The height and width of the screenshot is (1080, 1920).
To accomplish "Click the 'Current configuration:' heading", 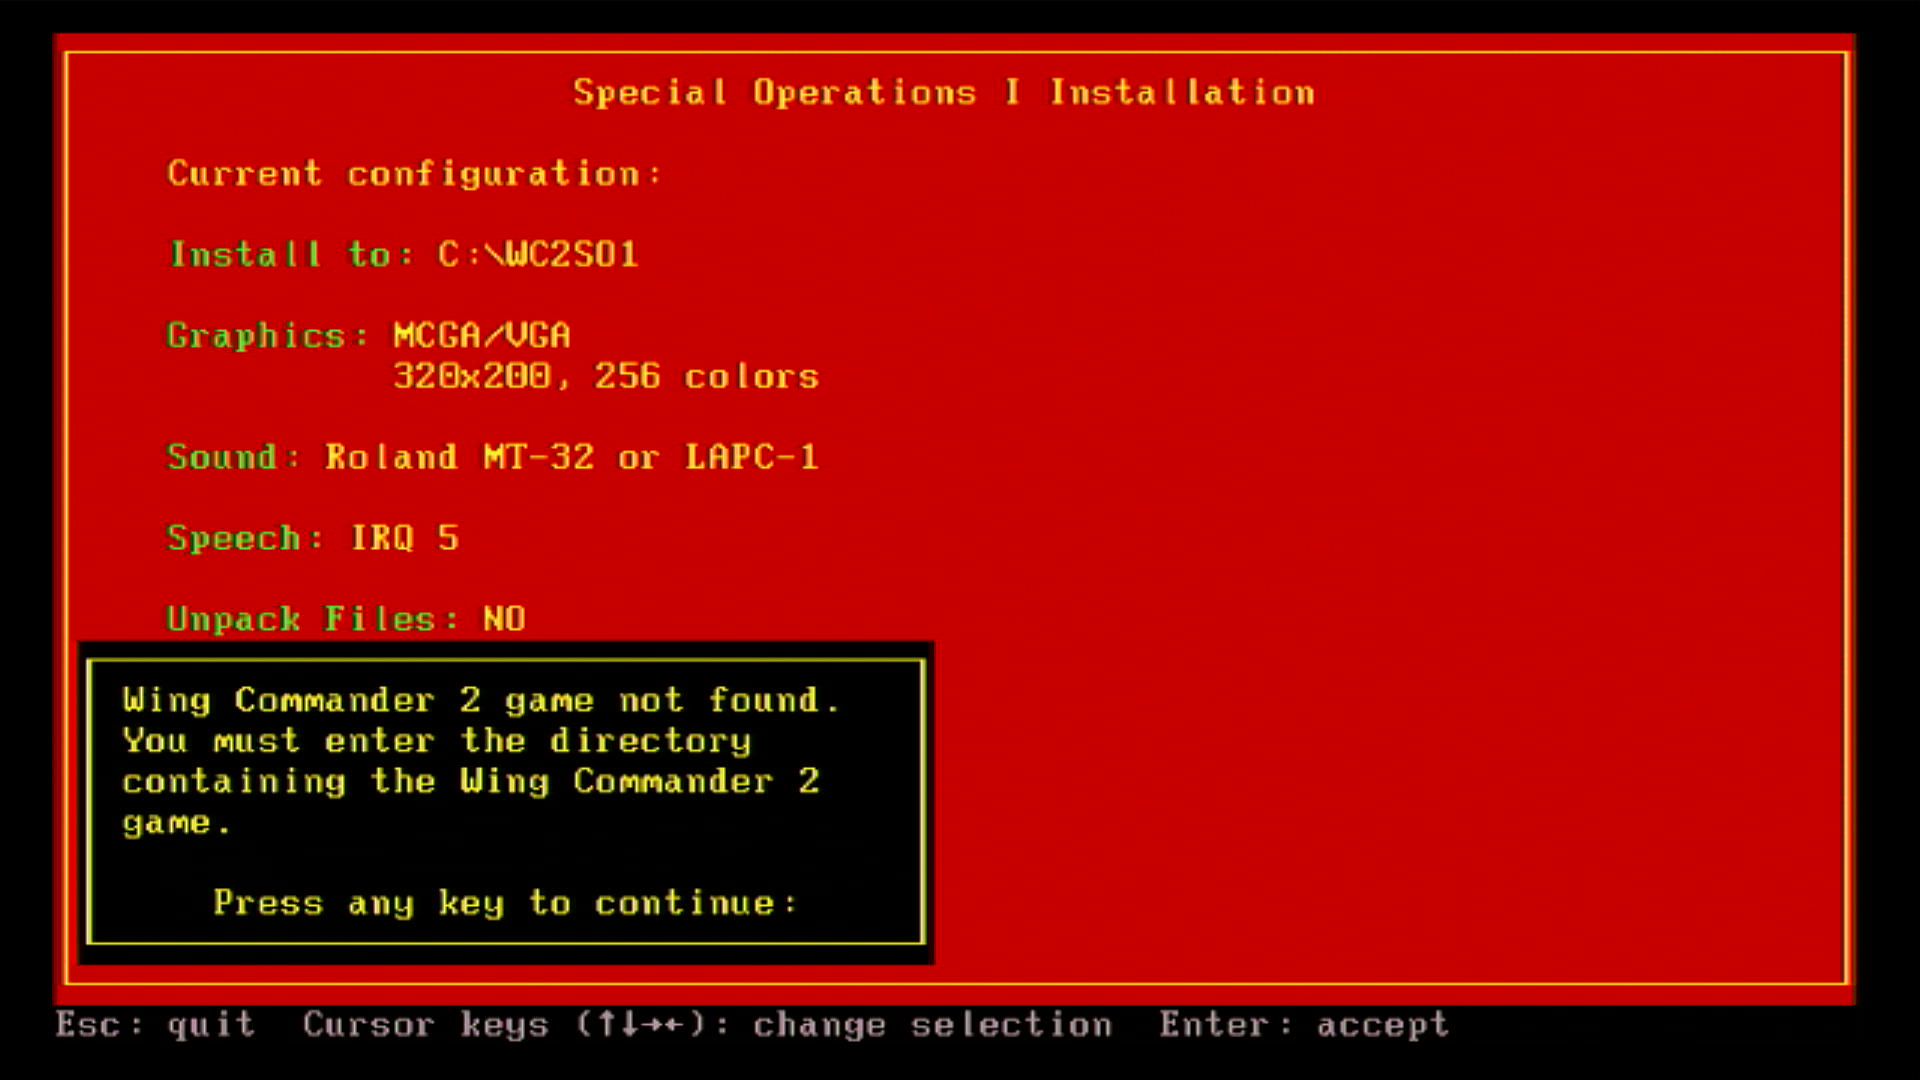I will coord(413,173).
